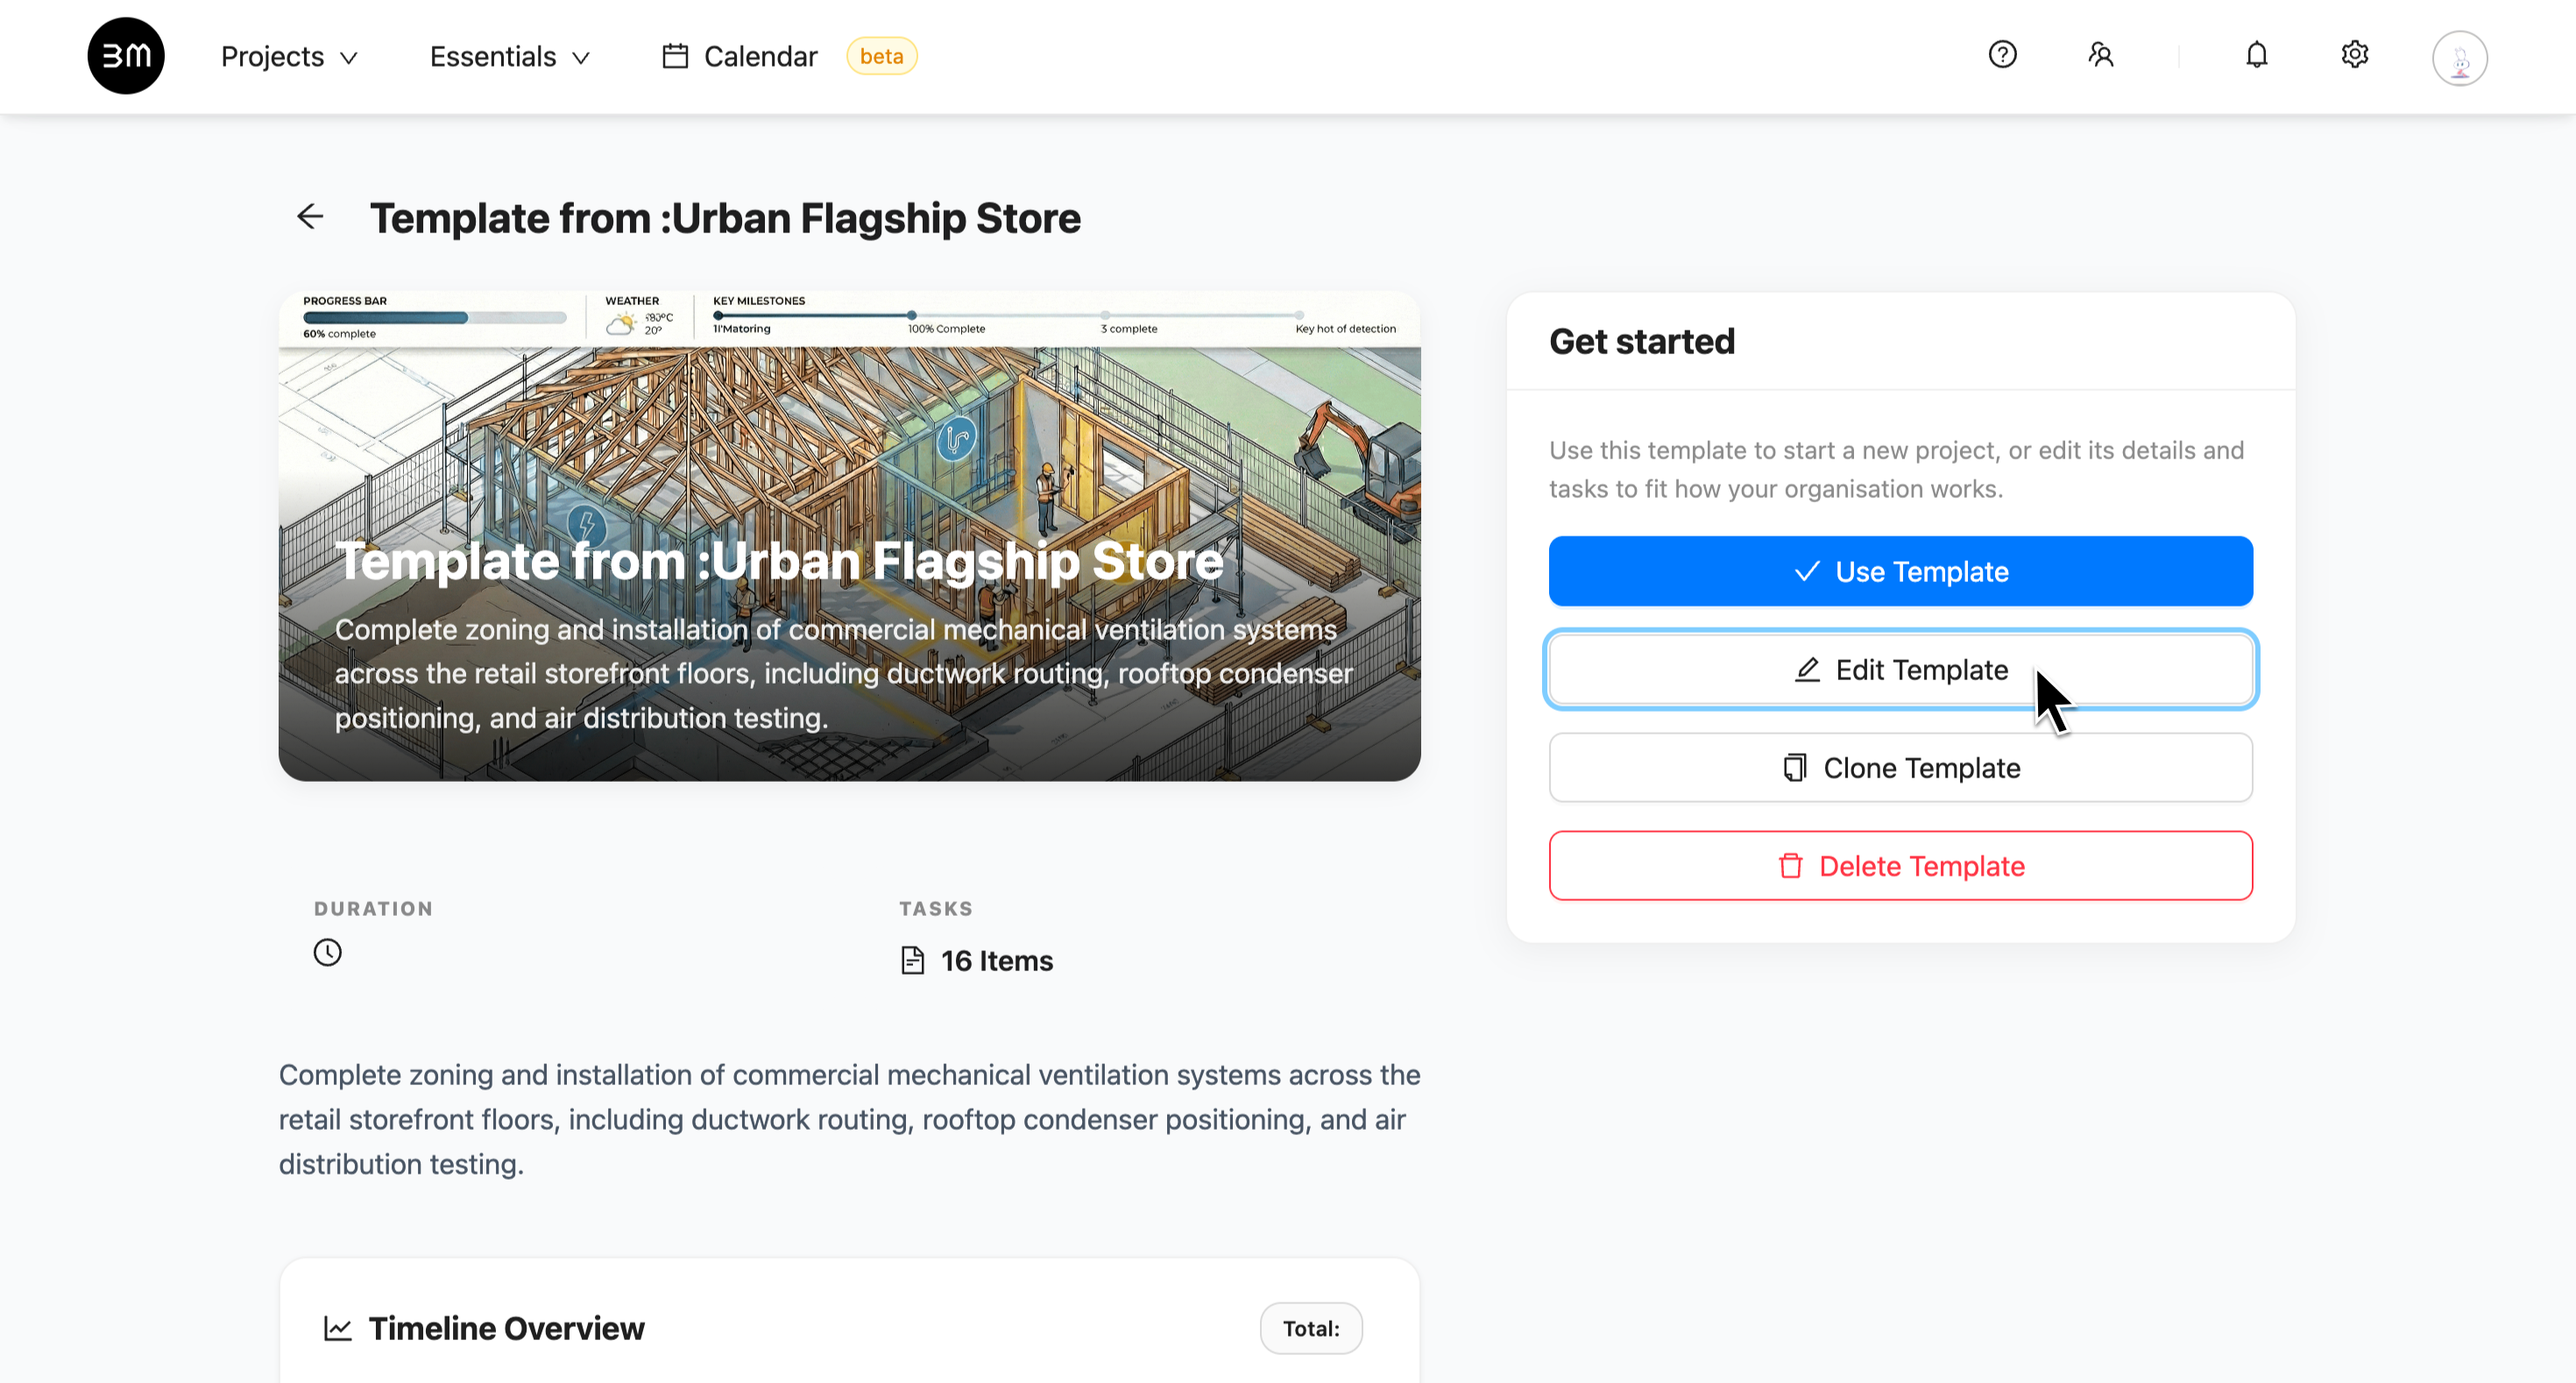This screenshot has width=2576, height=1383.
Task: Click the template description paragraph below tasks
Action: tap(849, 1119)
